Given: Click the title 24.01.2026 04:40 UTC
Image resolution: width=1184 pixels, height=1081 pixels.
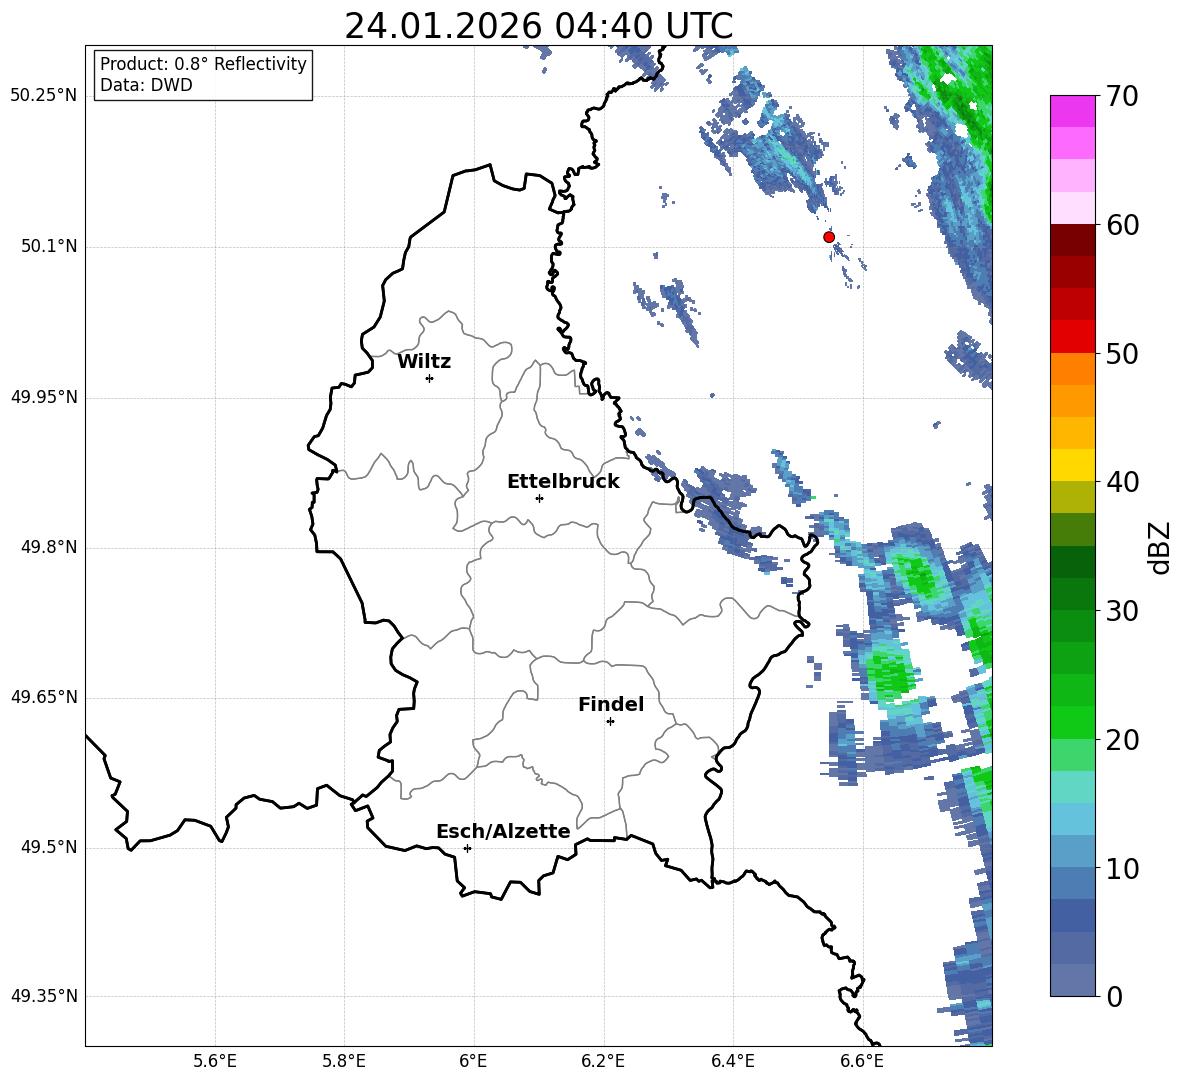Looking at the screenshot, I should [538, 26].
